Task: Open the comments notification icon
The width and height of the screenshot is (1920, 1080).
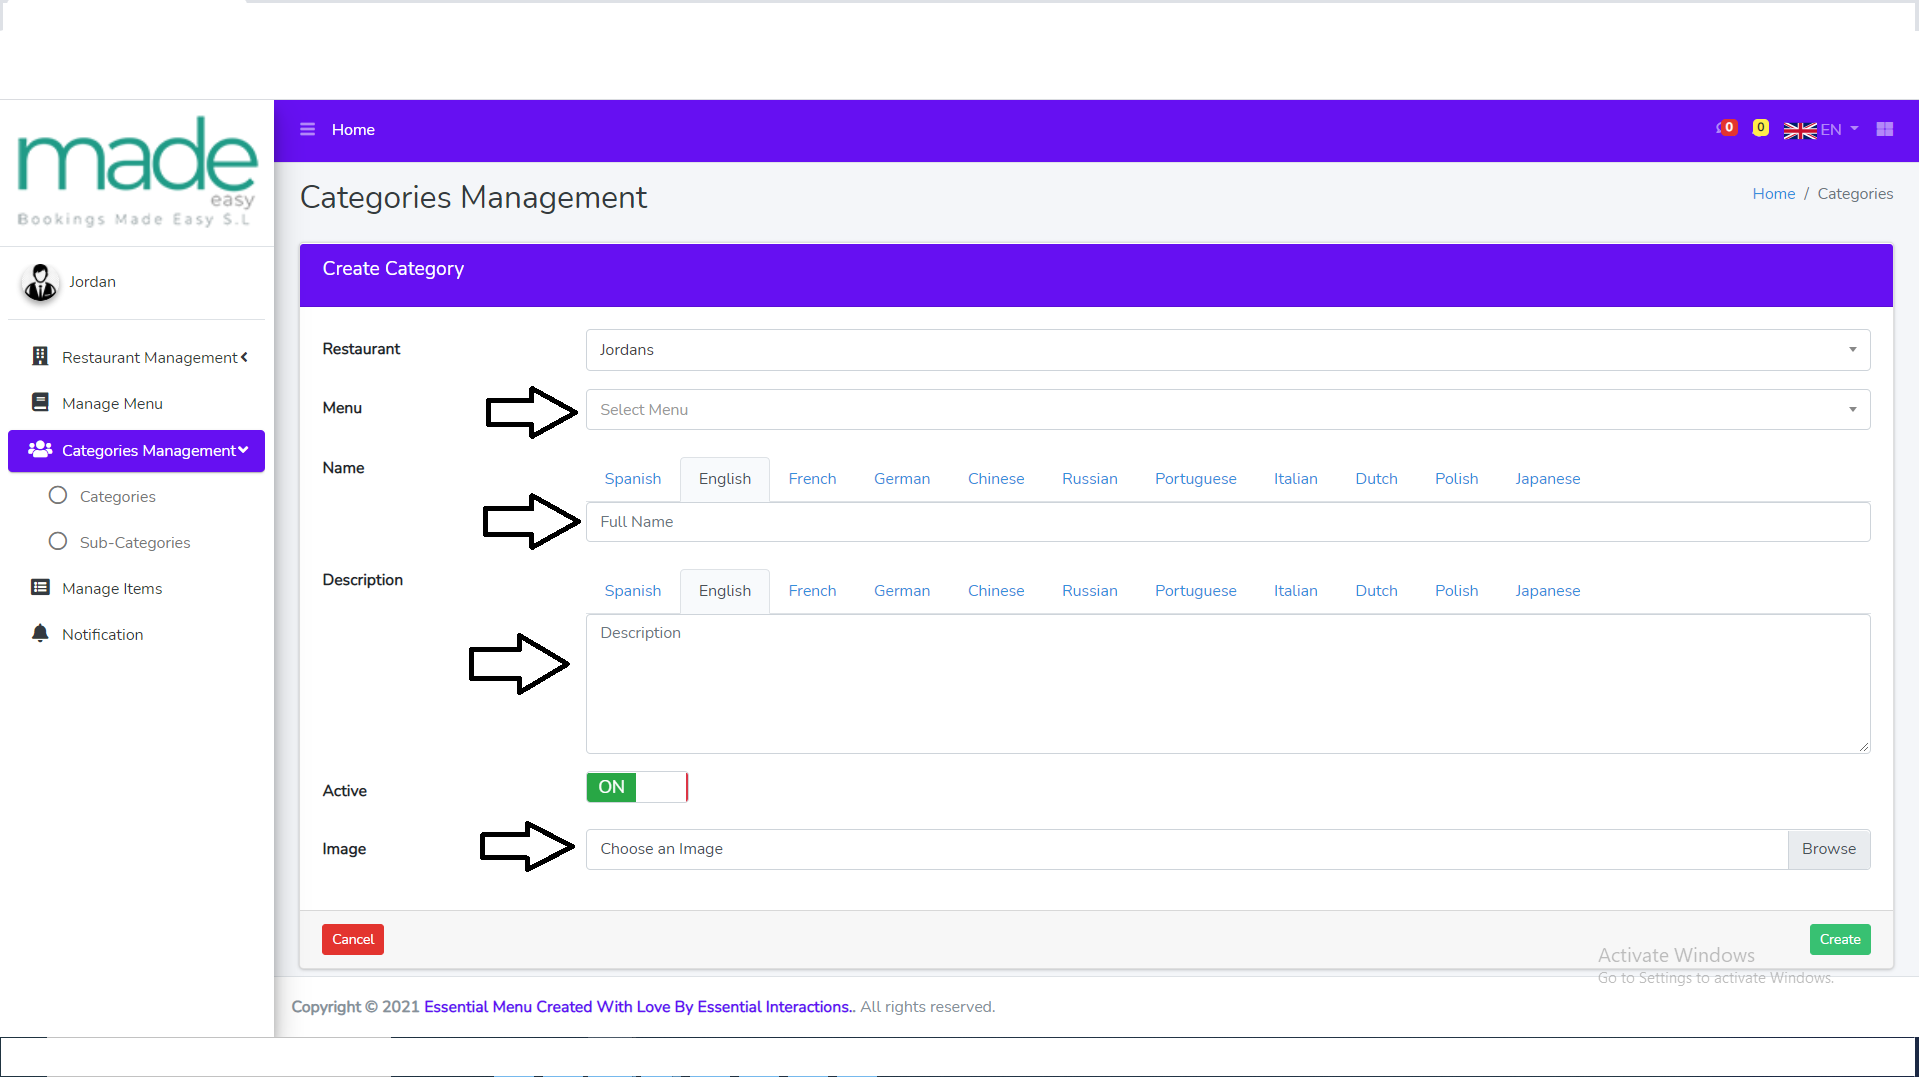Action: 1726,128
